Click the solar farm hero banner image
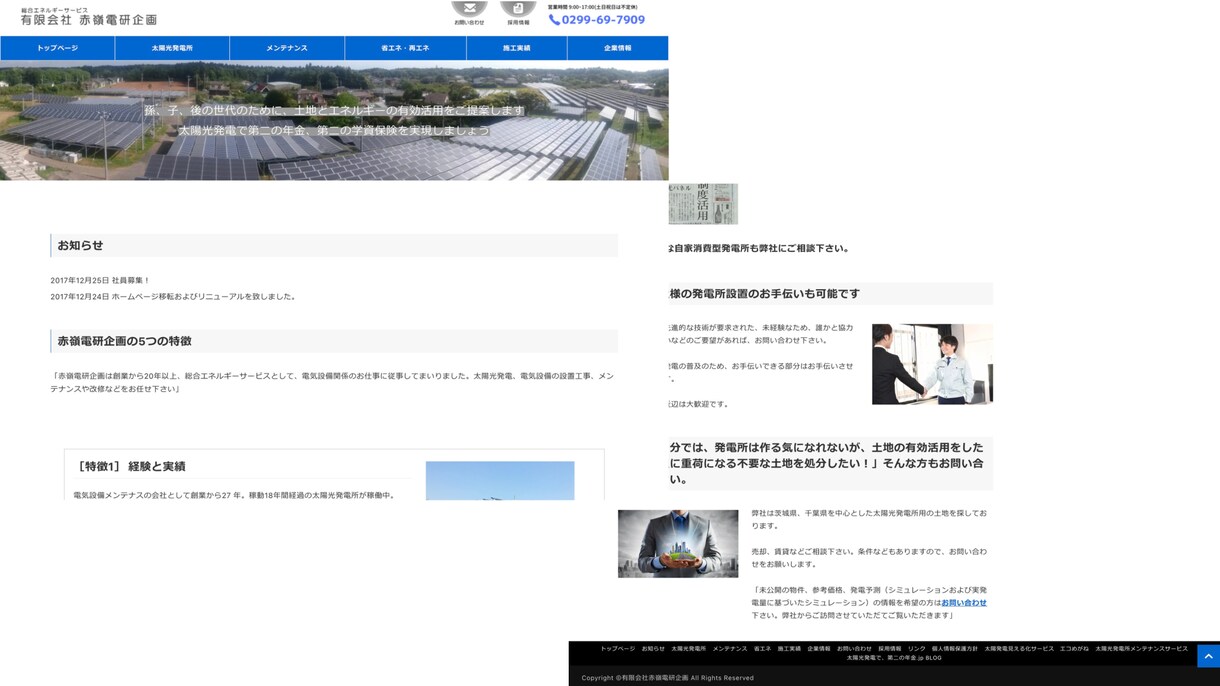The width and height of the screenshot is (1220, 686). (334, 121)
